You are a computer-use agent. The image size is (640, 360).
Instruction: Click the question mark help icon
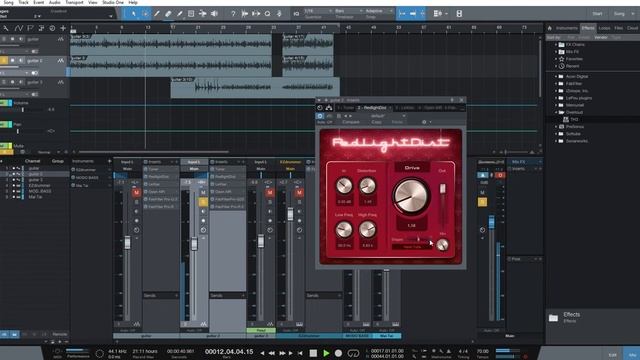tap(233, 14)
